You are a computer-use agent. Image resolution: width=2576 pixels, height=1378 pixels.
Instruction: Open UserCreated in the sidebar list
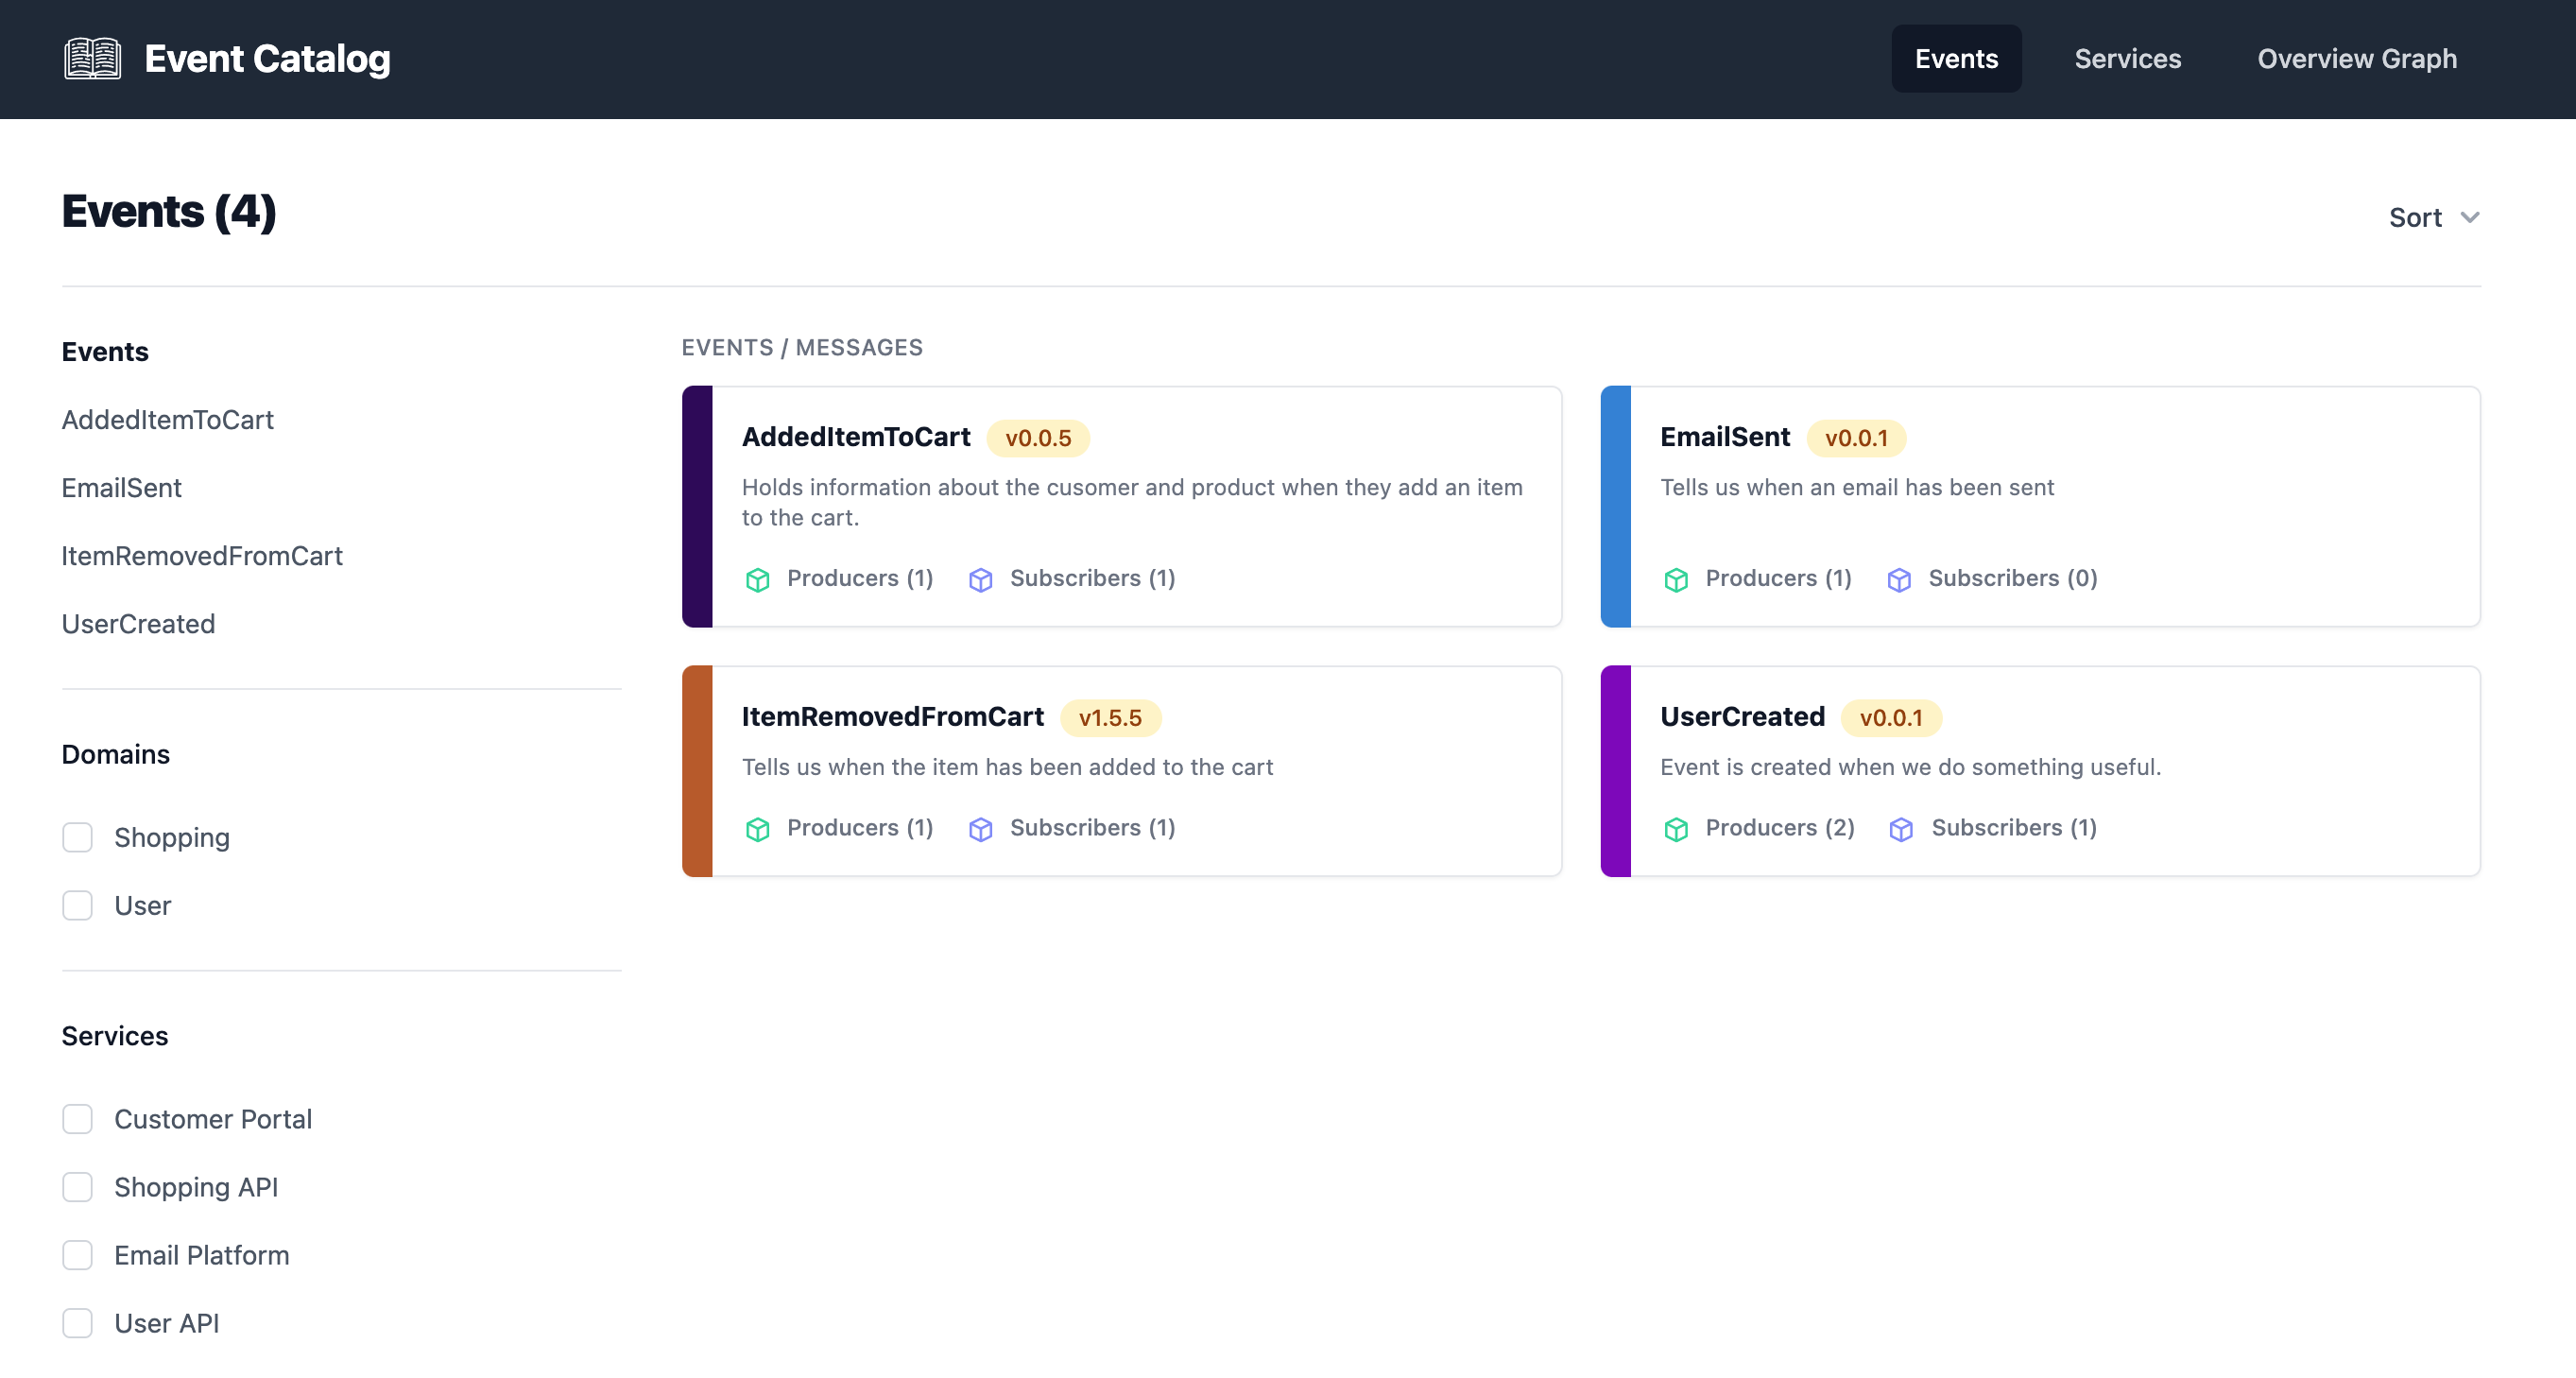point(138,624)
